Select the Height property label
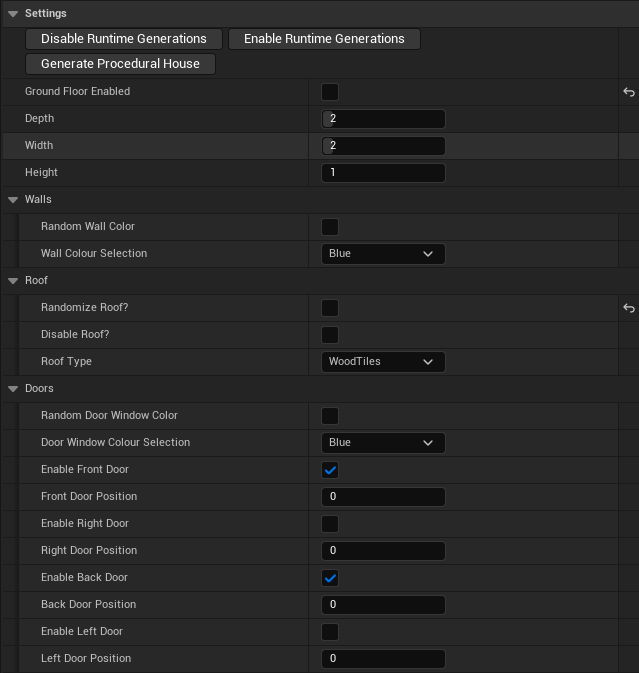Image resolution: width=639 pixels, height=673 pixels. tap(41, 173)
